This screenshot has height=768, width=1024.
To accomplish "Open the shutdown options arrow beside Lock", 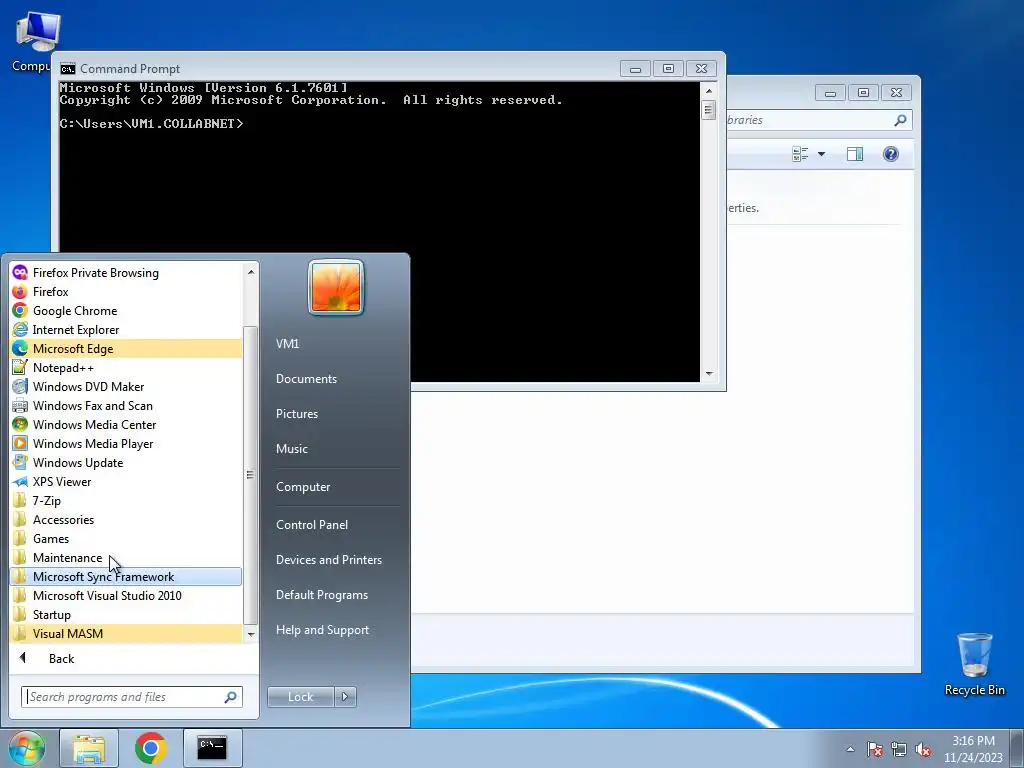I will click(345, 697).
